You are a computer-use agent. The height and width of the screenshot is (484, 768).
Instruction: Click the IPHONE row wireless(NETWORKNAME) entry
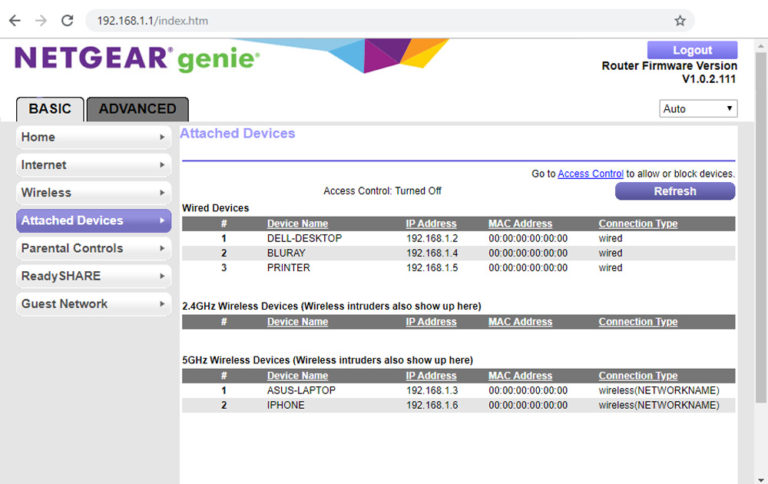(x=659, y=405)
